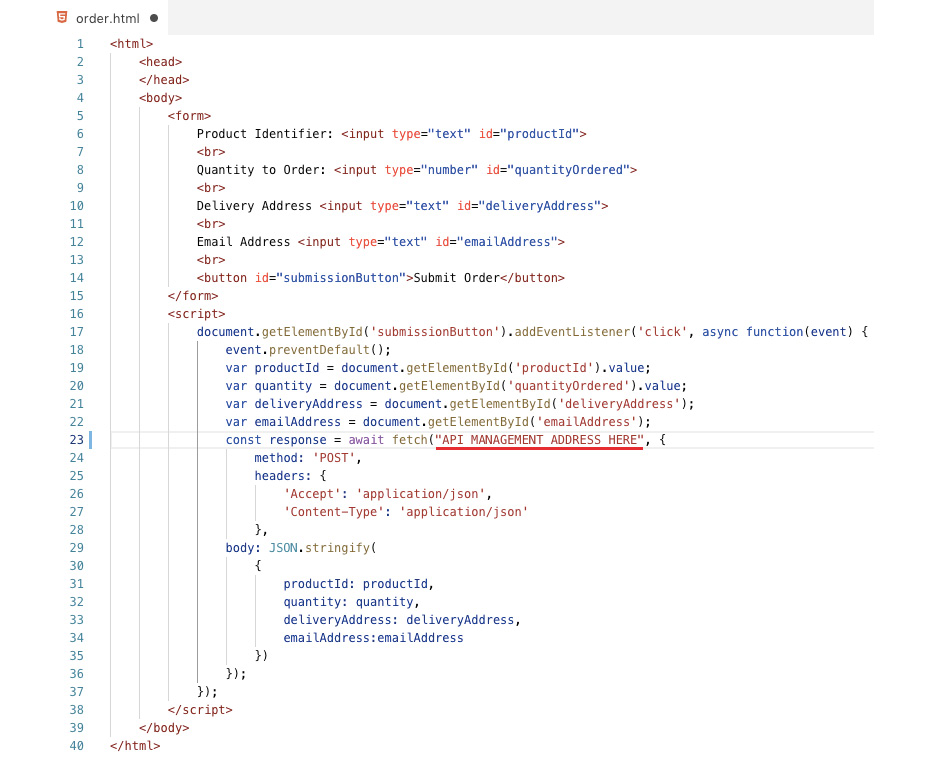Screen dimensions: 925x763
Task: Click the "API MANAGEMENT ADDRESS HERE" string
Action: click(x=540, y=440)
